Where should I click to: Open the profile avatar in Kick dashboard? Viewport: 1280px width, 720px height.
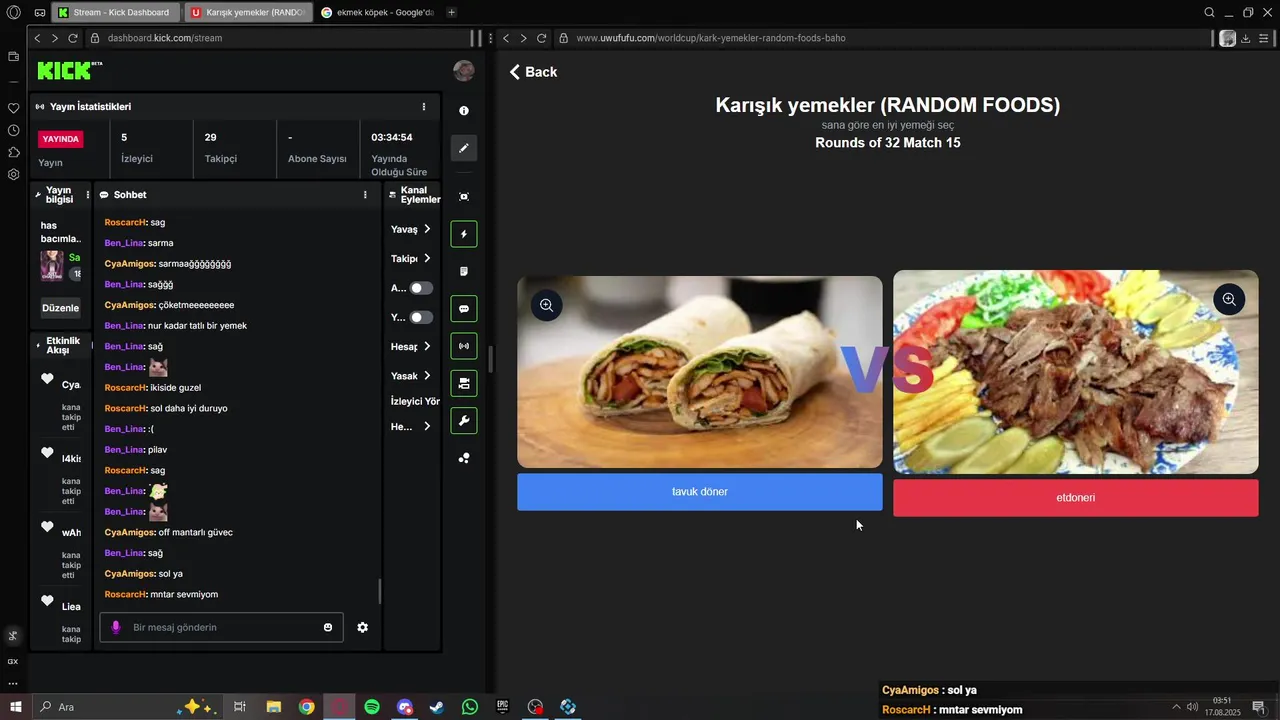464,70
